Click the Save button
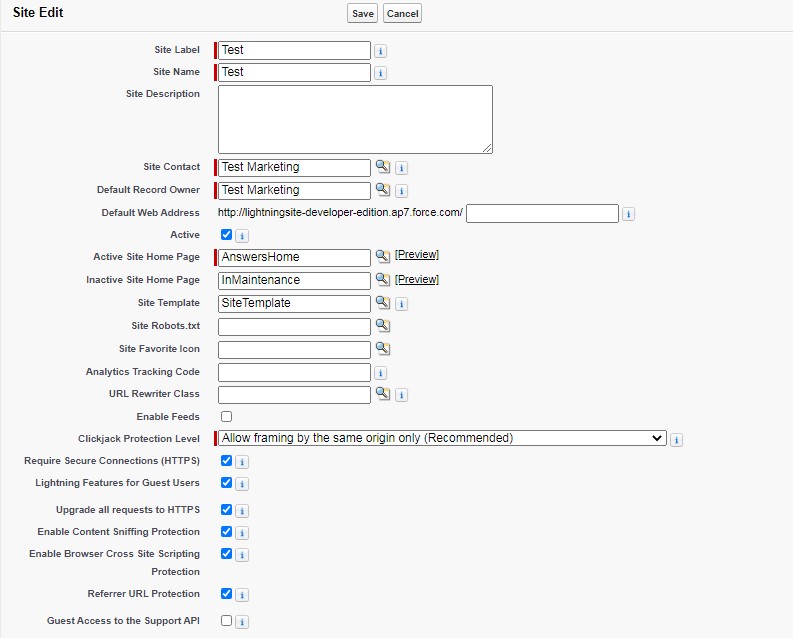This screenshot has height=638, width=793. point(362,13)
